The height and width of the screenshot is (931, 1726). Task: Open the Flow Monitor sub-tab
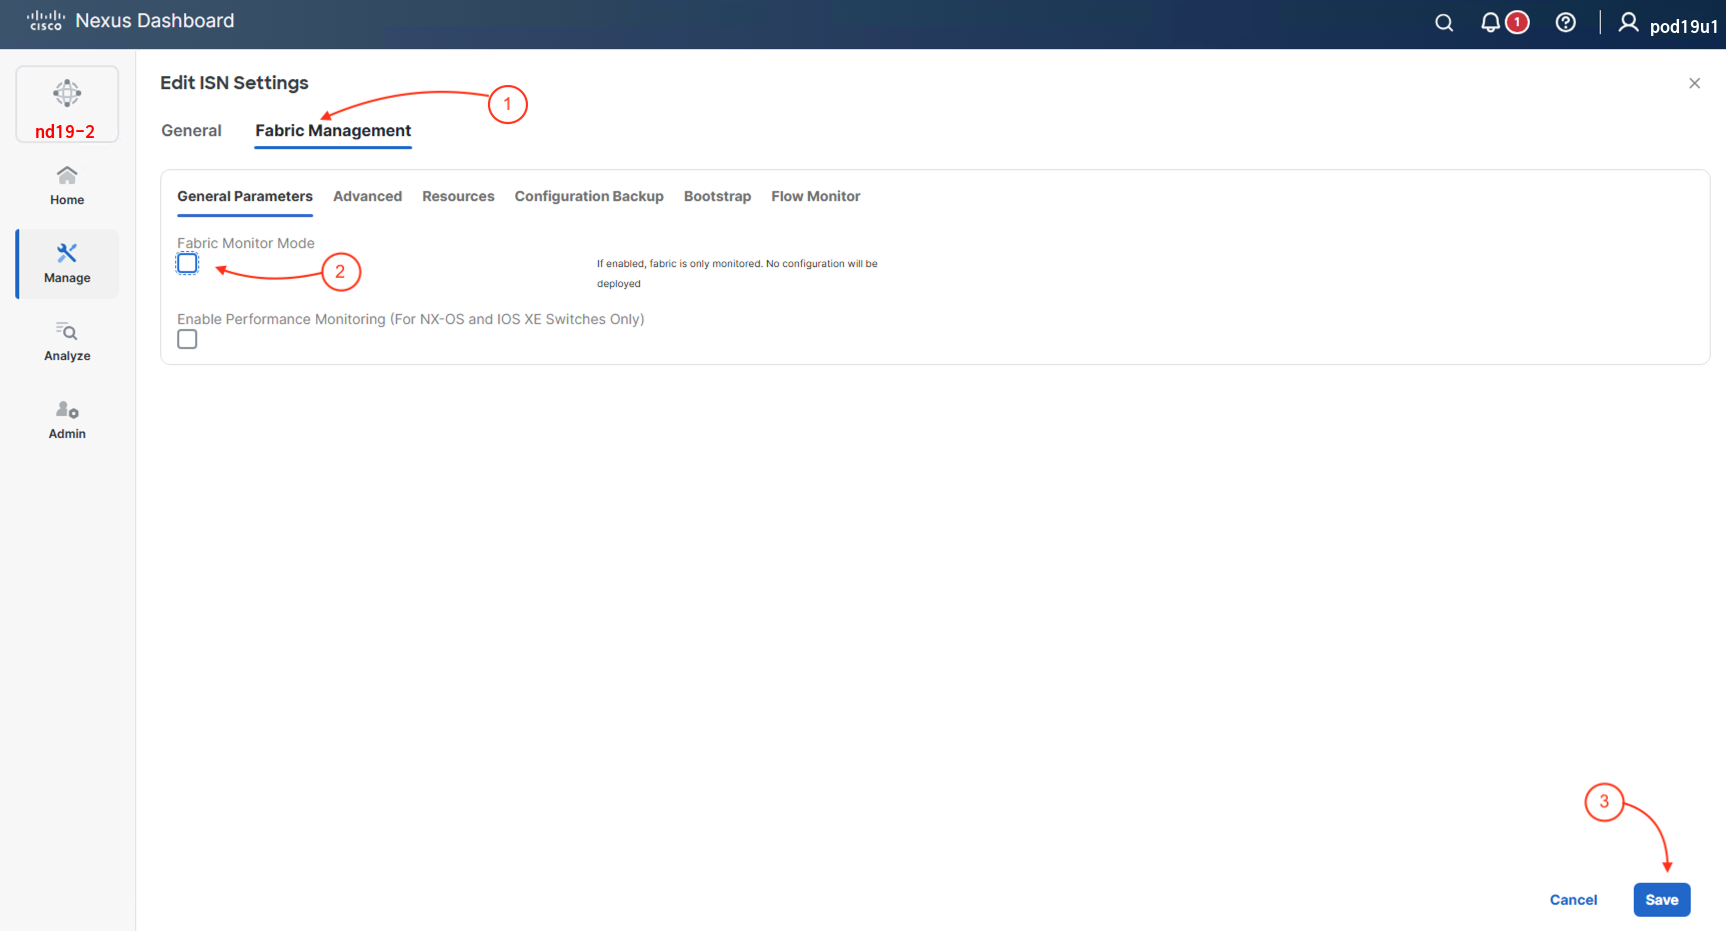coord(815,197)
